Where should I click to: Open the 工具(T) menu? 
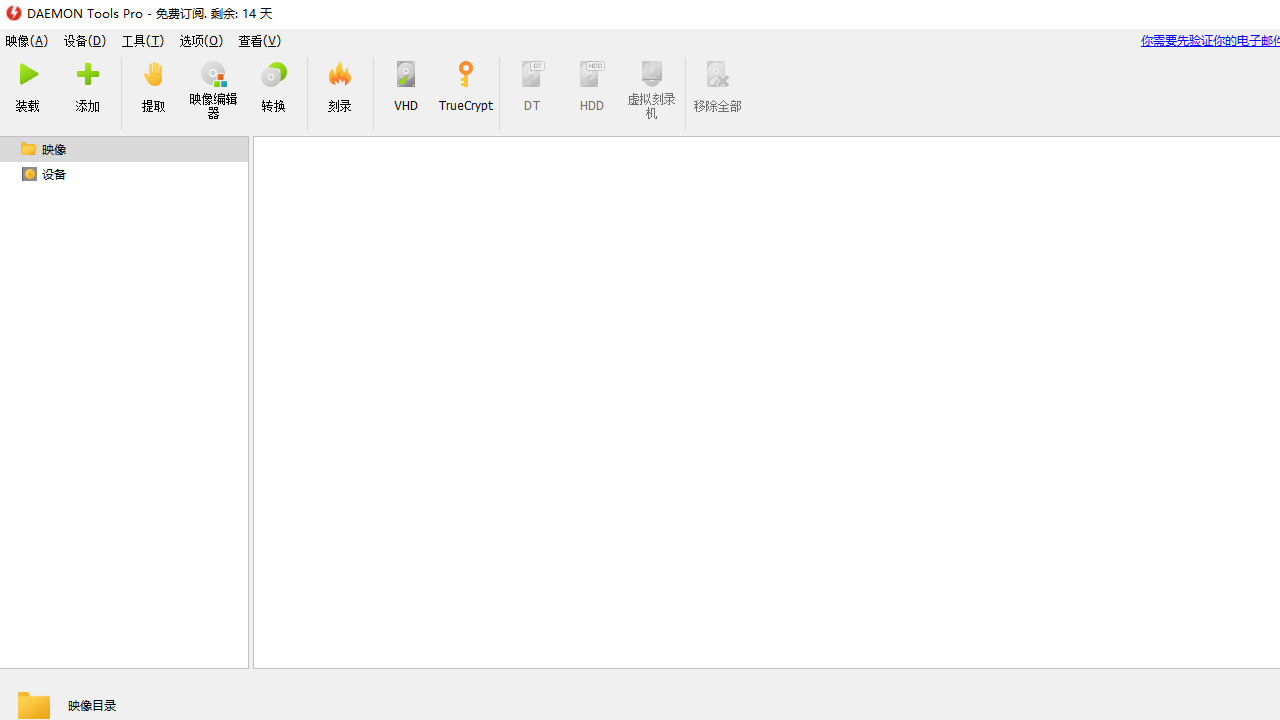point(143,41)
